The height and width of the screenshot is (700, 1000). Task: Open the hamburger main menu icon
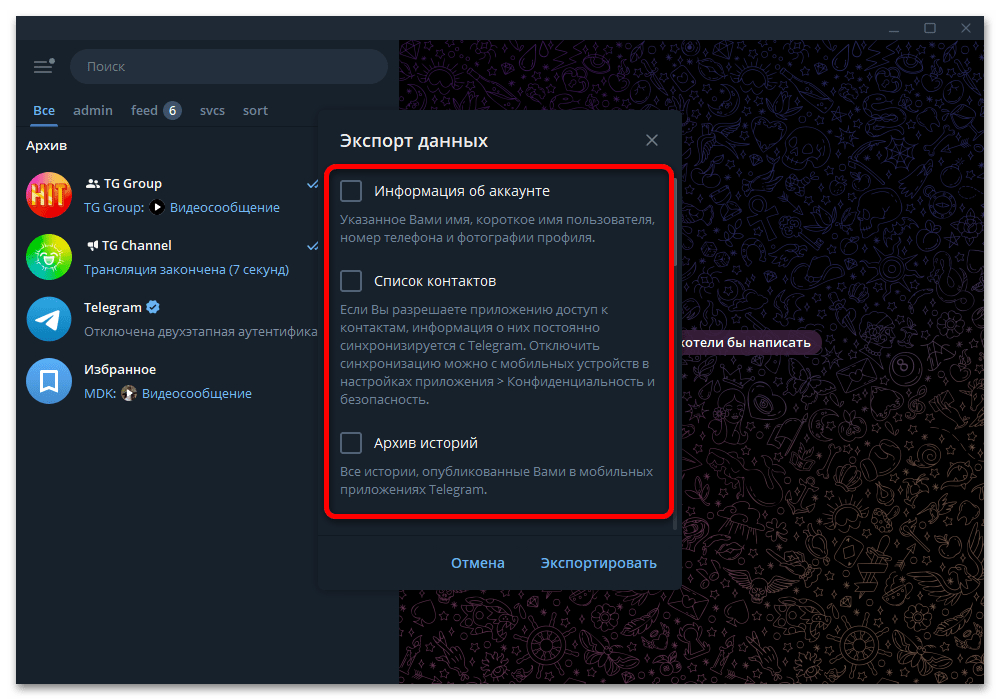(x=43, y=67)
